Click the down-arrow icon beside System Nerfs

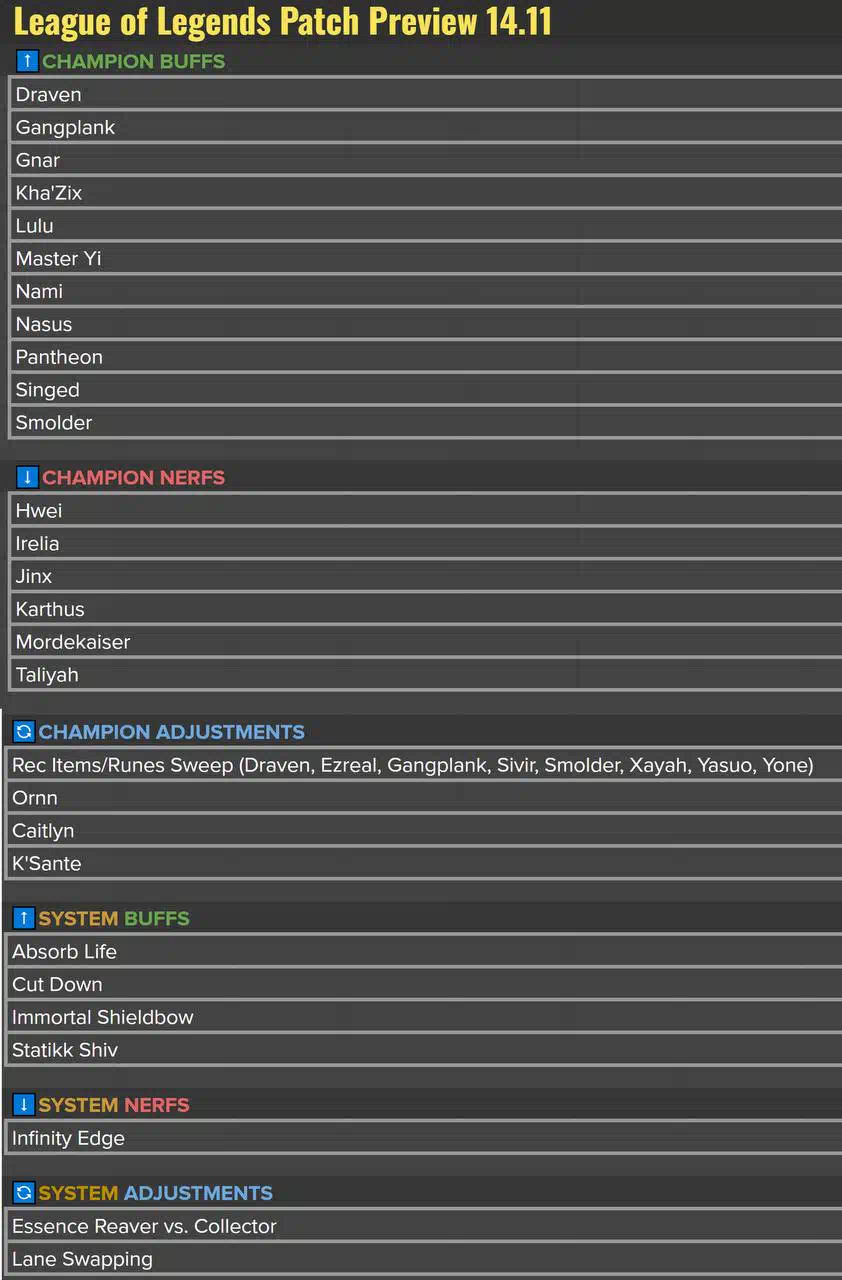(24, 1105)
